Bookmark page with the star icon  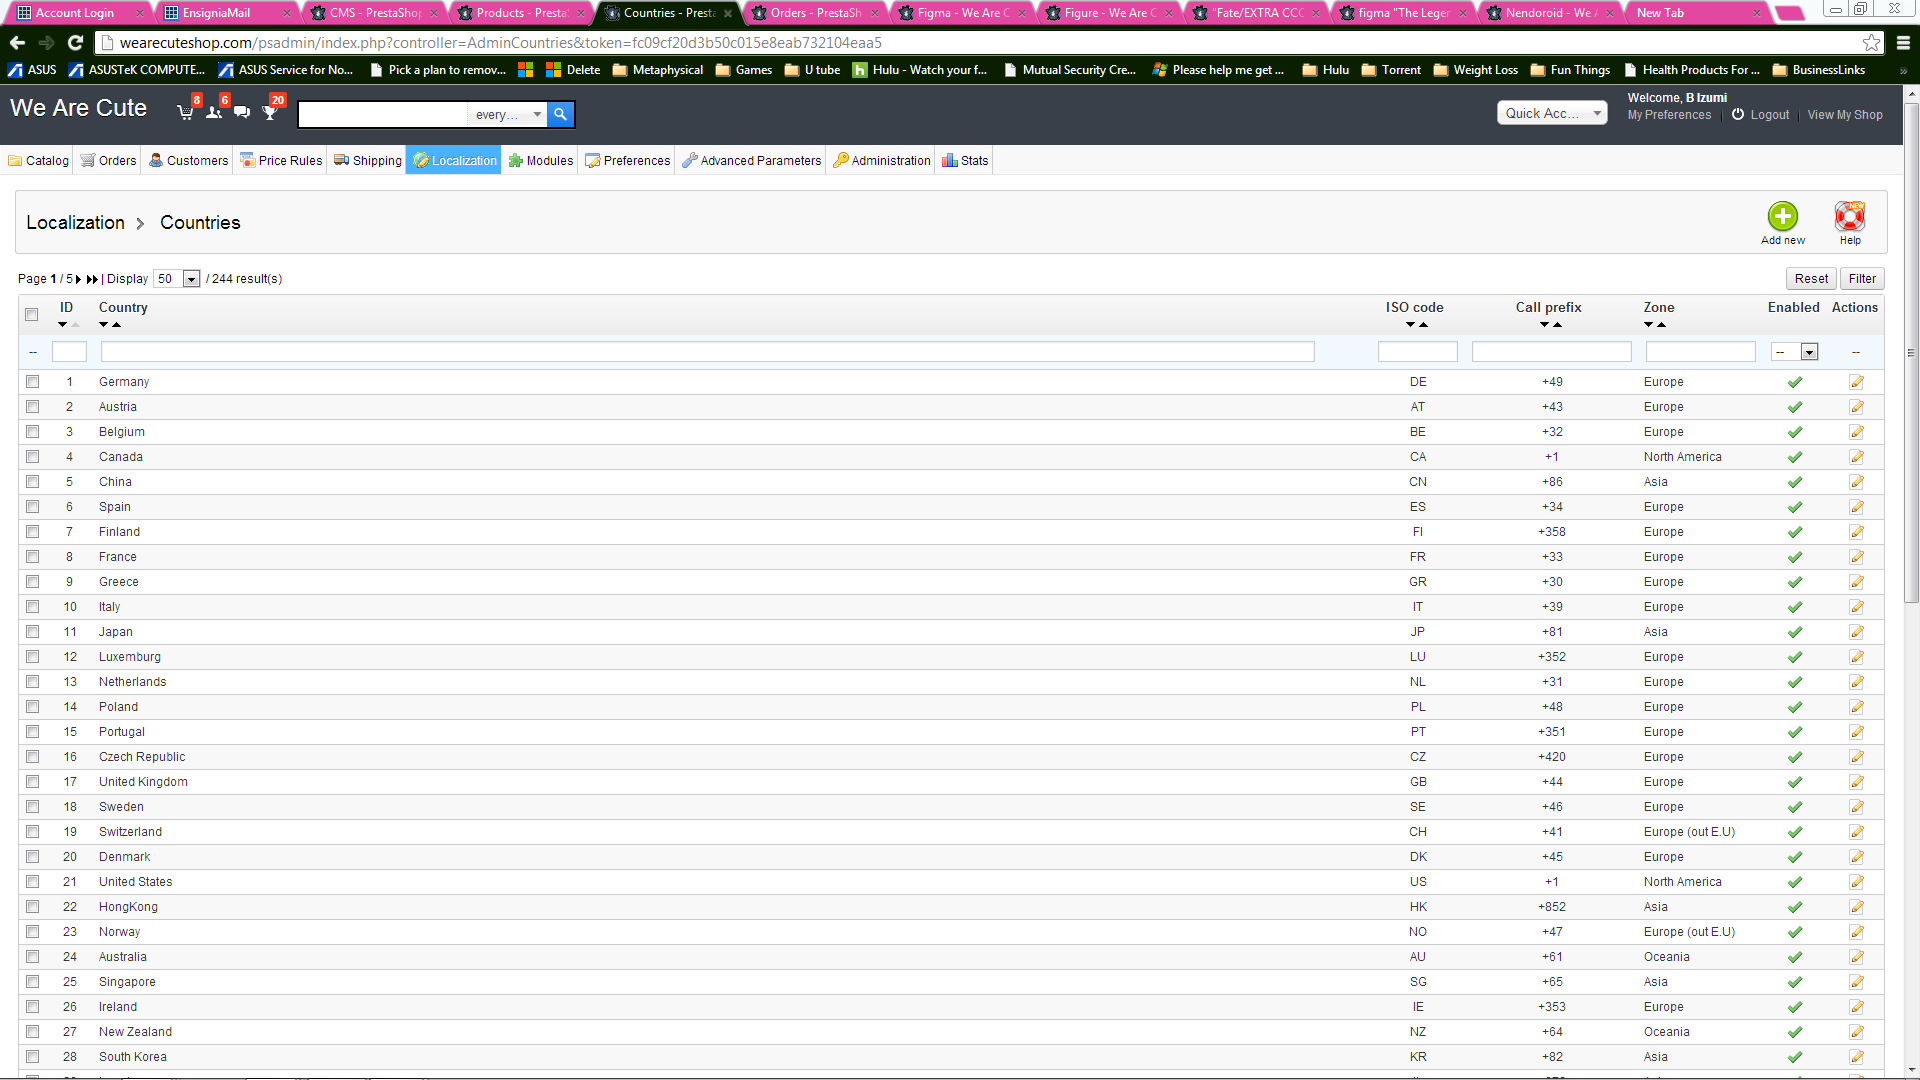click(1871, 42)
